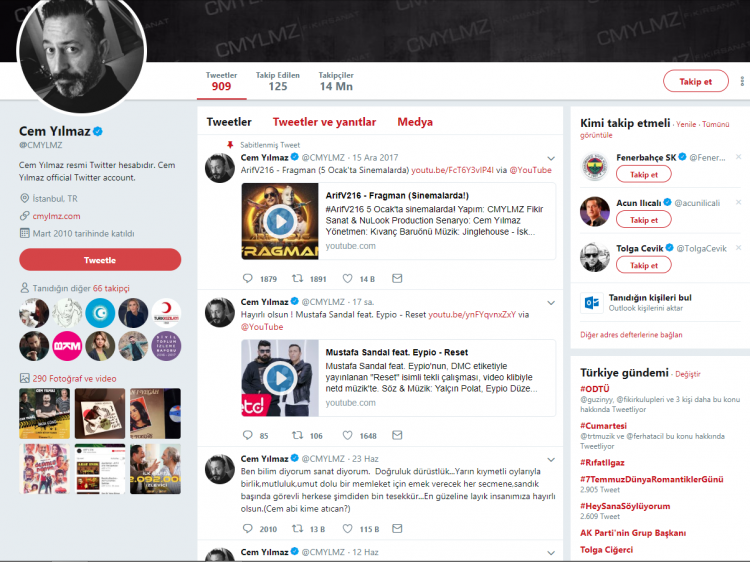Open Tolga Ciğerci trending topic
The width and height of the screenshot is (750, 562).
[607, 550]
